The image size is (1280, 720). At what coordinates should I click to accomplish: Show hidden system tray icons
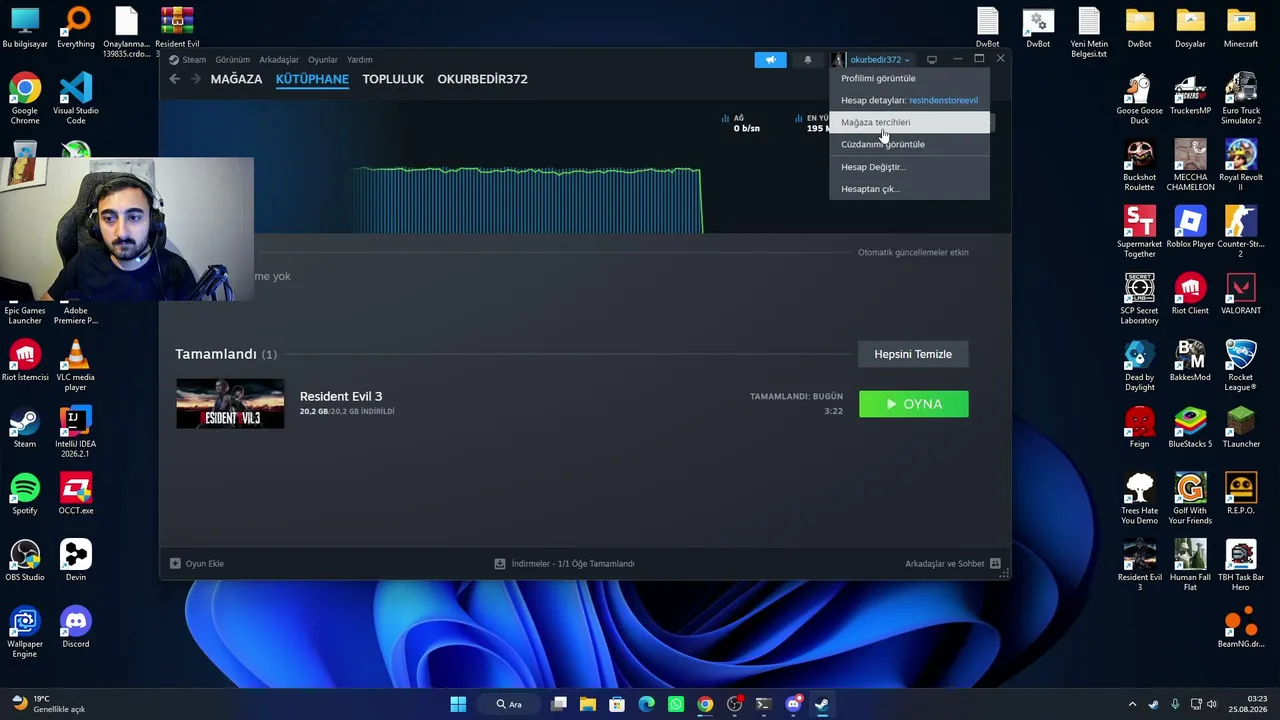coord(1132,704)
